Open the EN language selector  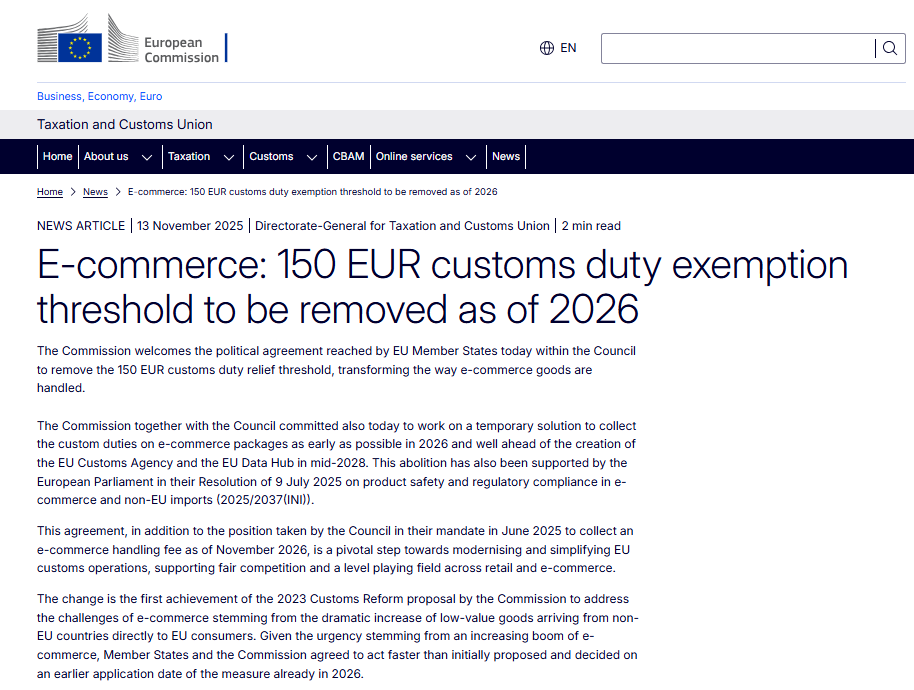568,48
